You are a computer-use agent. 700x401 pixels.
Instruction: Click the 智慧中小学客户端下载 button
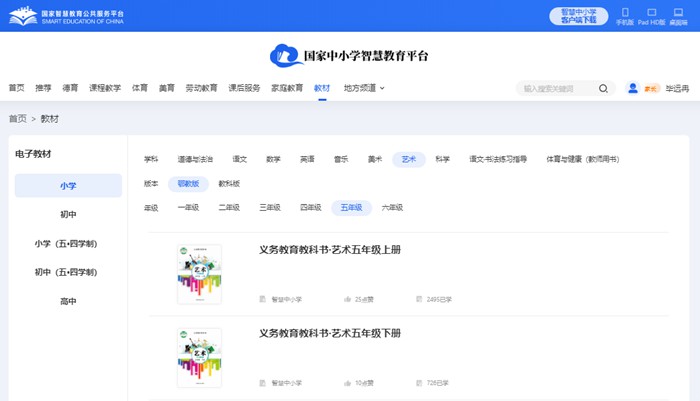pos(579,16)
